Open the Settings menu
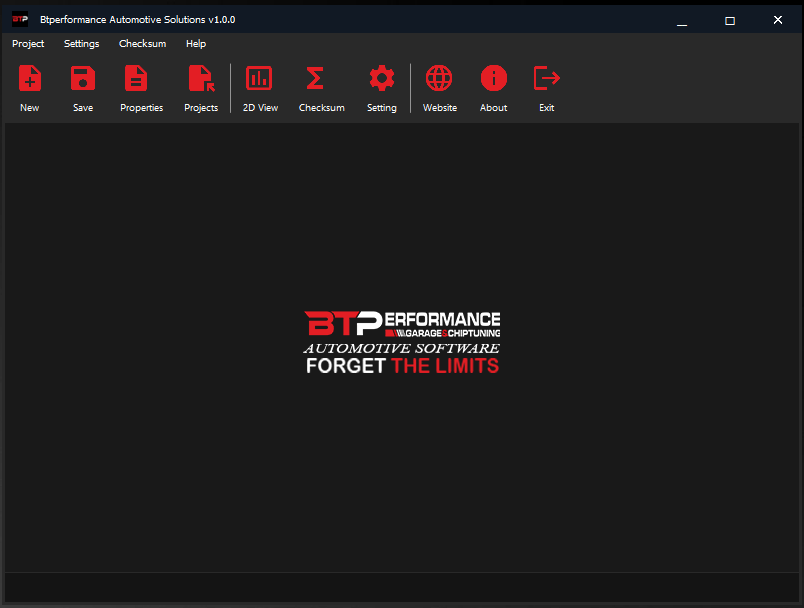 pos(81,43)
